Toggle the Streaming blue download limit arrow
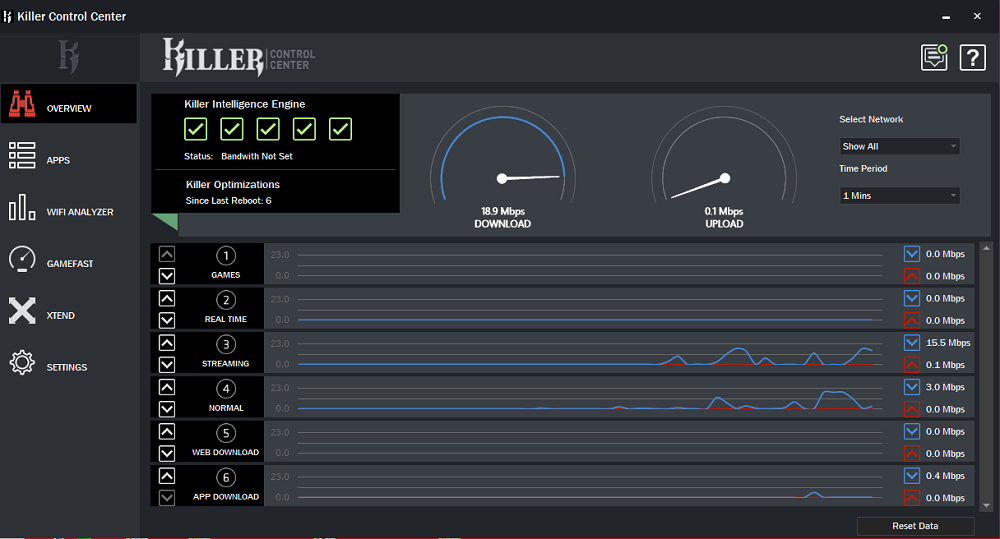The image size is (1000, 539). point(911,342)
